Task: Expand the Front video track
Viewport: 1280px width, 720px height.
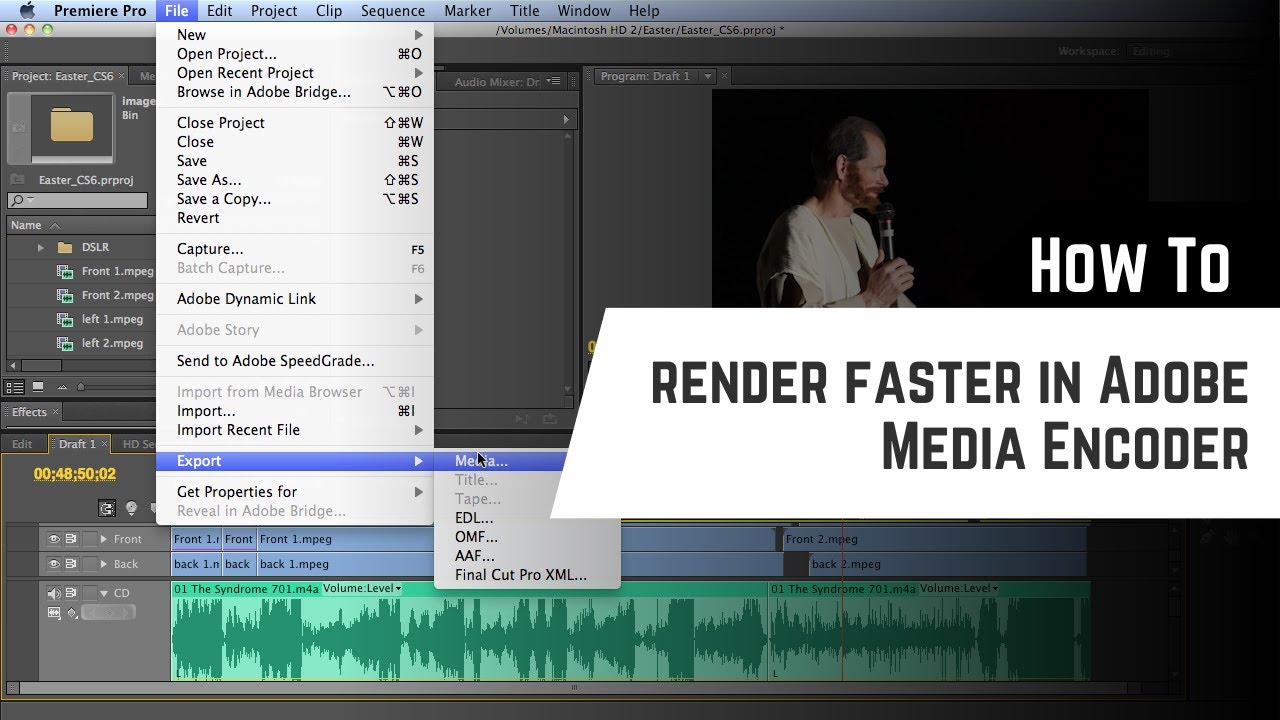Action: (104, 539)
